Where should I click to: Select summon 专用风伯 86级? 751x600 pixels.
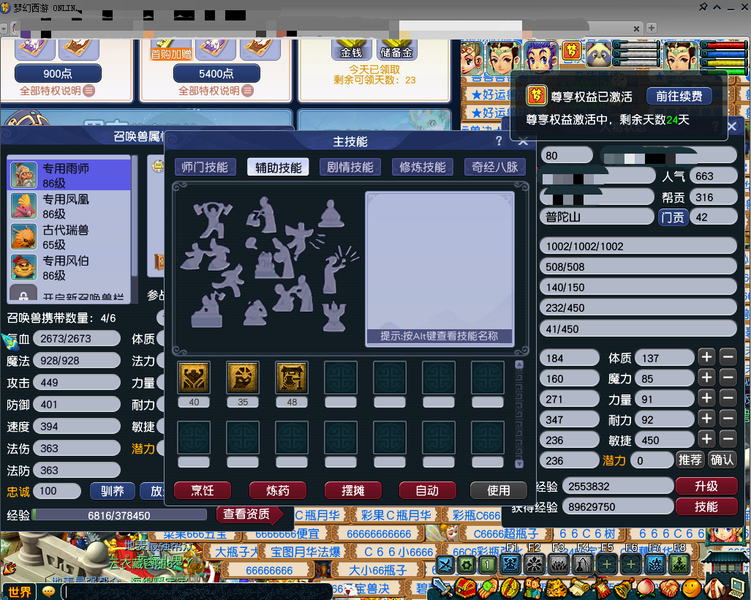(x=70, y=268)
